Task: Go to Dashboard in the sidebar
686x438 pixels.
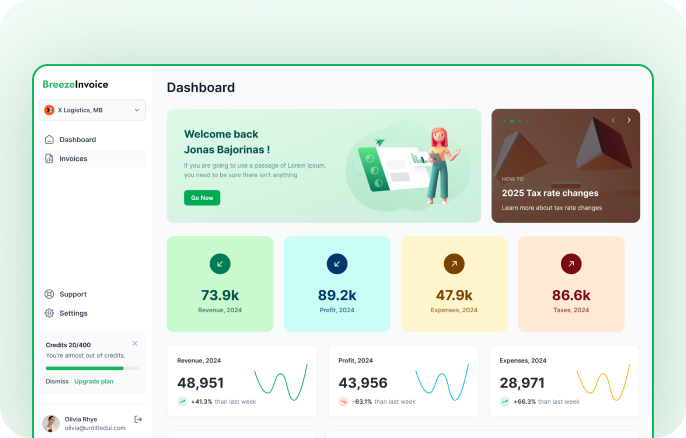Action: pos(92,140)
